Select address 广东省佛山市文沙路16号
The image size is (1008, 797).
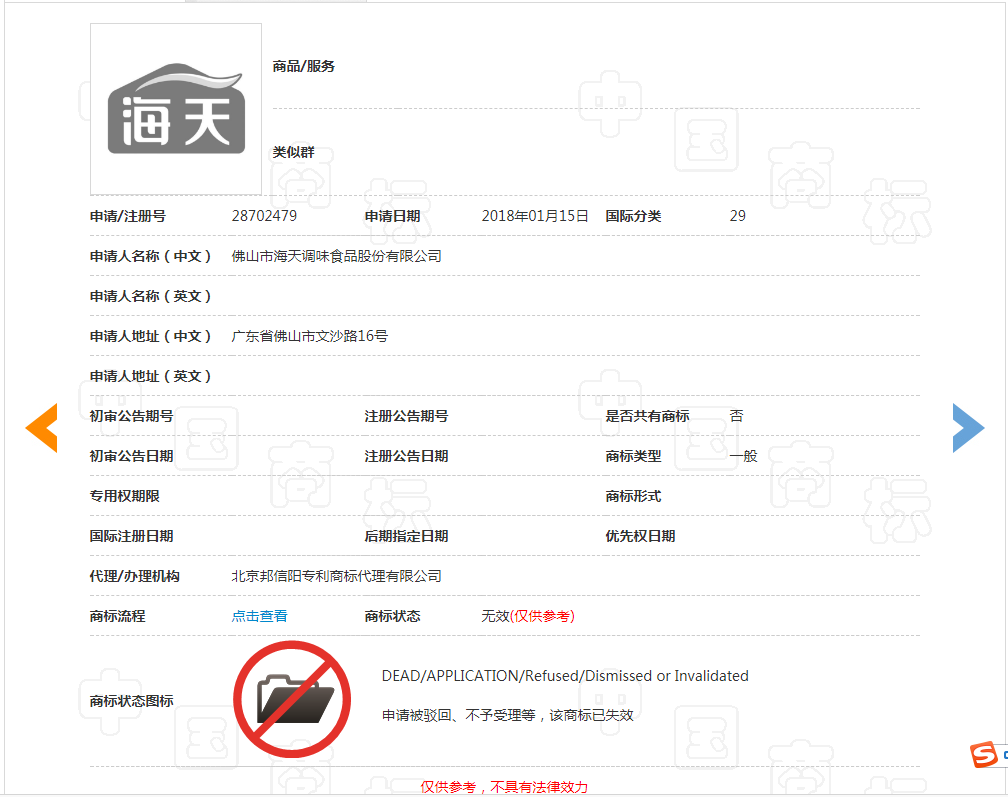(303, 336)
